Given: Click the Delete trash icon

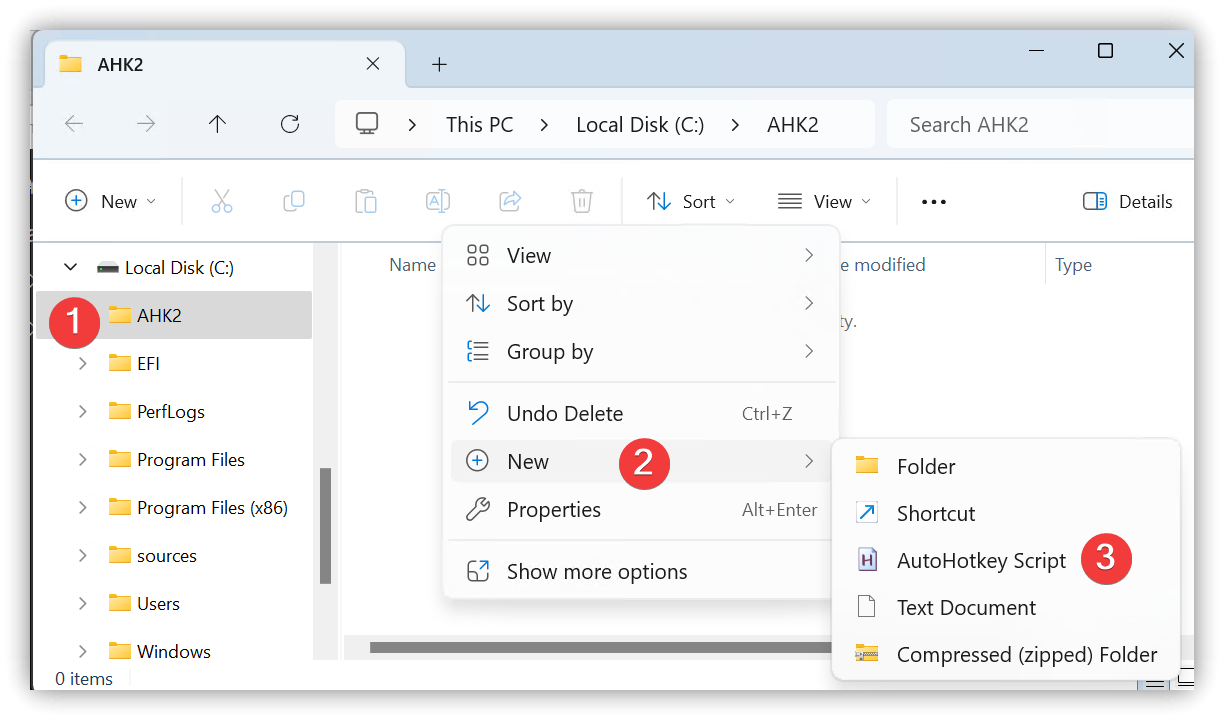Looking at the screenshot, I should (x=582, y=201).
